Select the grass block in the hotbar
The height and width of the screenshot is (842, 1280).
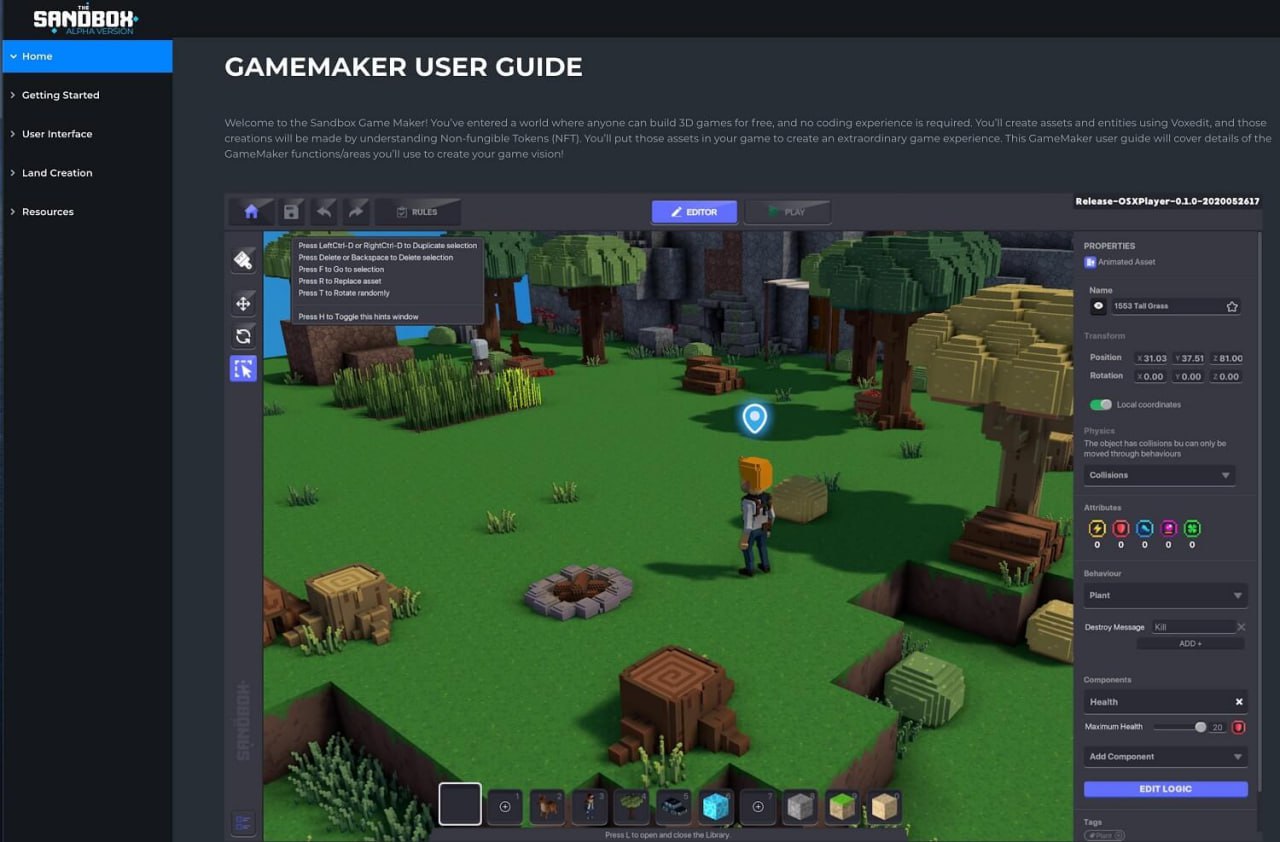pyautogui.click(x=842, y=806)
